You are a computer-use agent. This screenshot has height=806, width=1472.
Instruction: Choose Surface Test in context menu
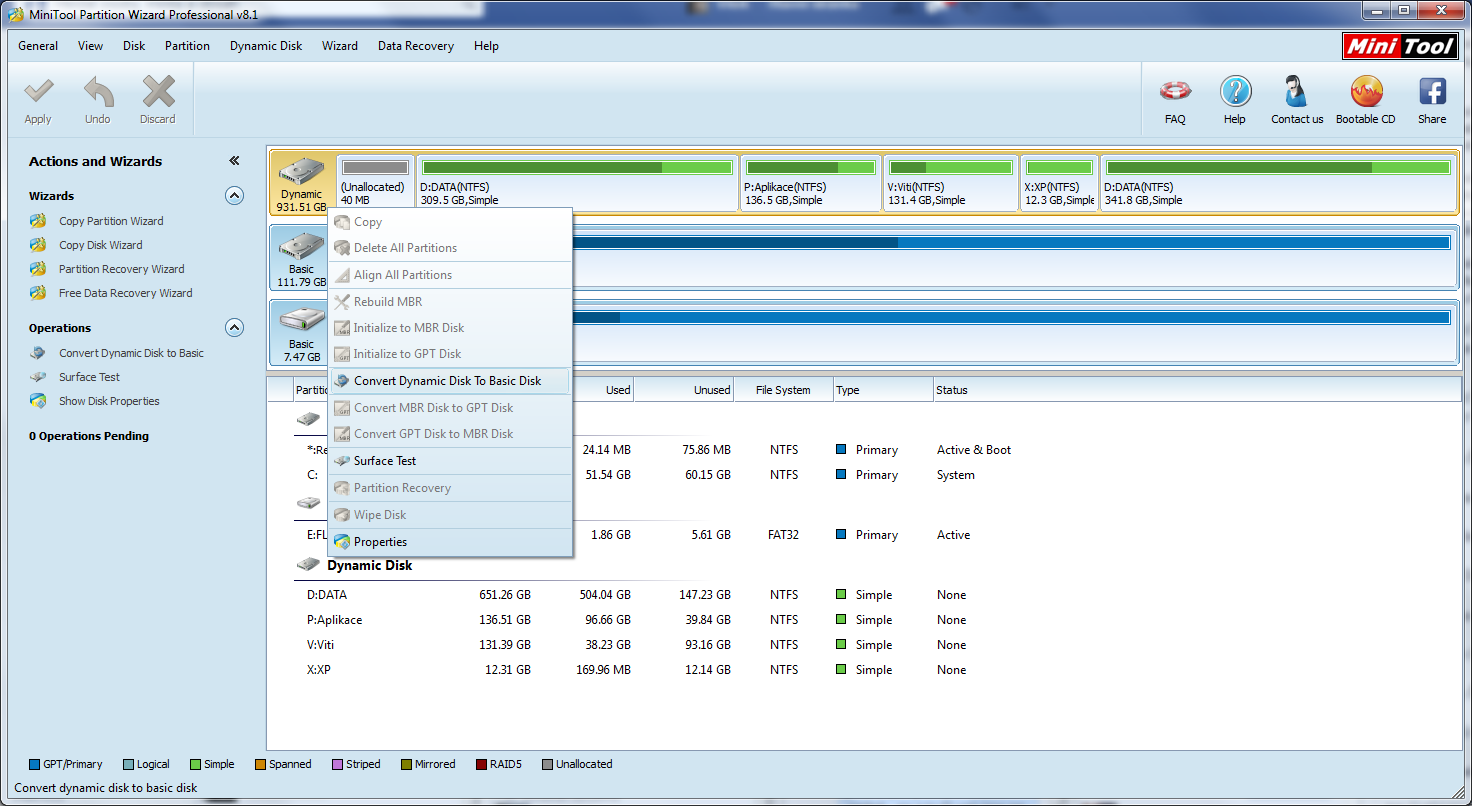point(449,461)
